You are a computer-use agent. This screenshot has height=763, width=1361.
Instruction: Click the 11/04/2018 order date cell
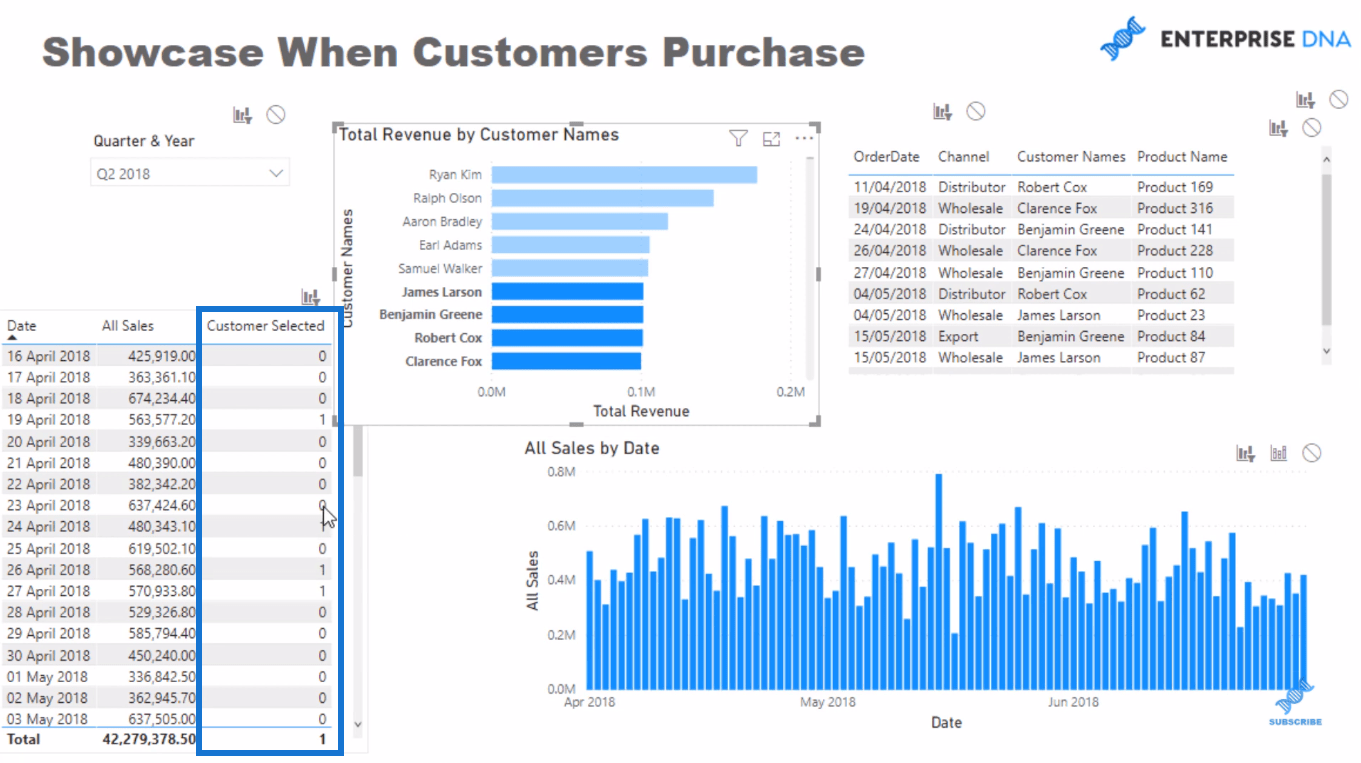click(889, 187)
